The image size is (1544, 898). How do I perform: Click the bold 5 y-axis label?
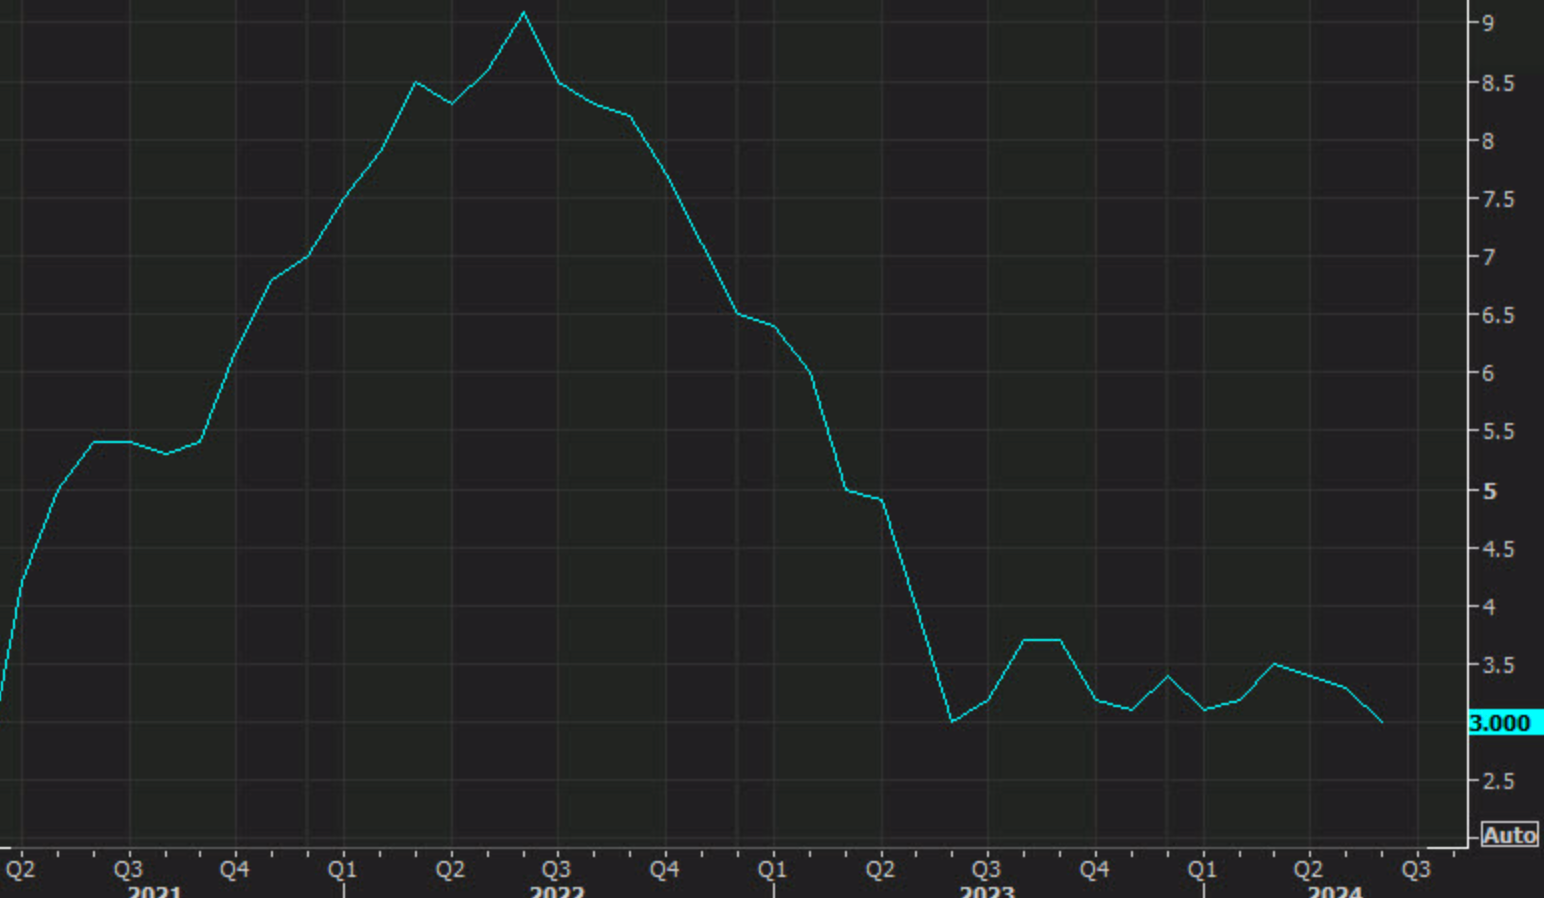pos(1489,491)
